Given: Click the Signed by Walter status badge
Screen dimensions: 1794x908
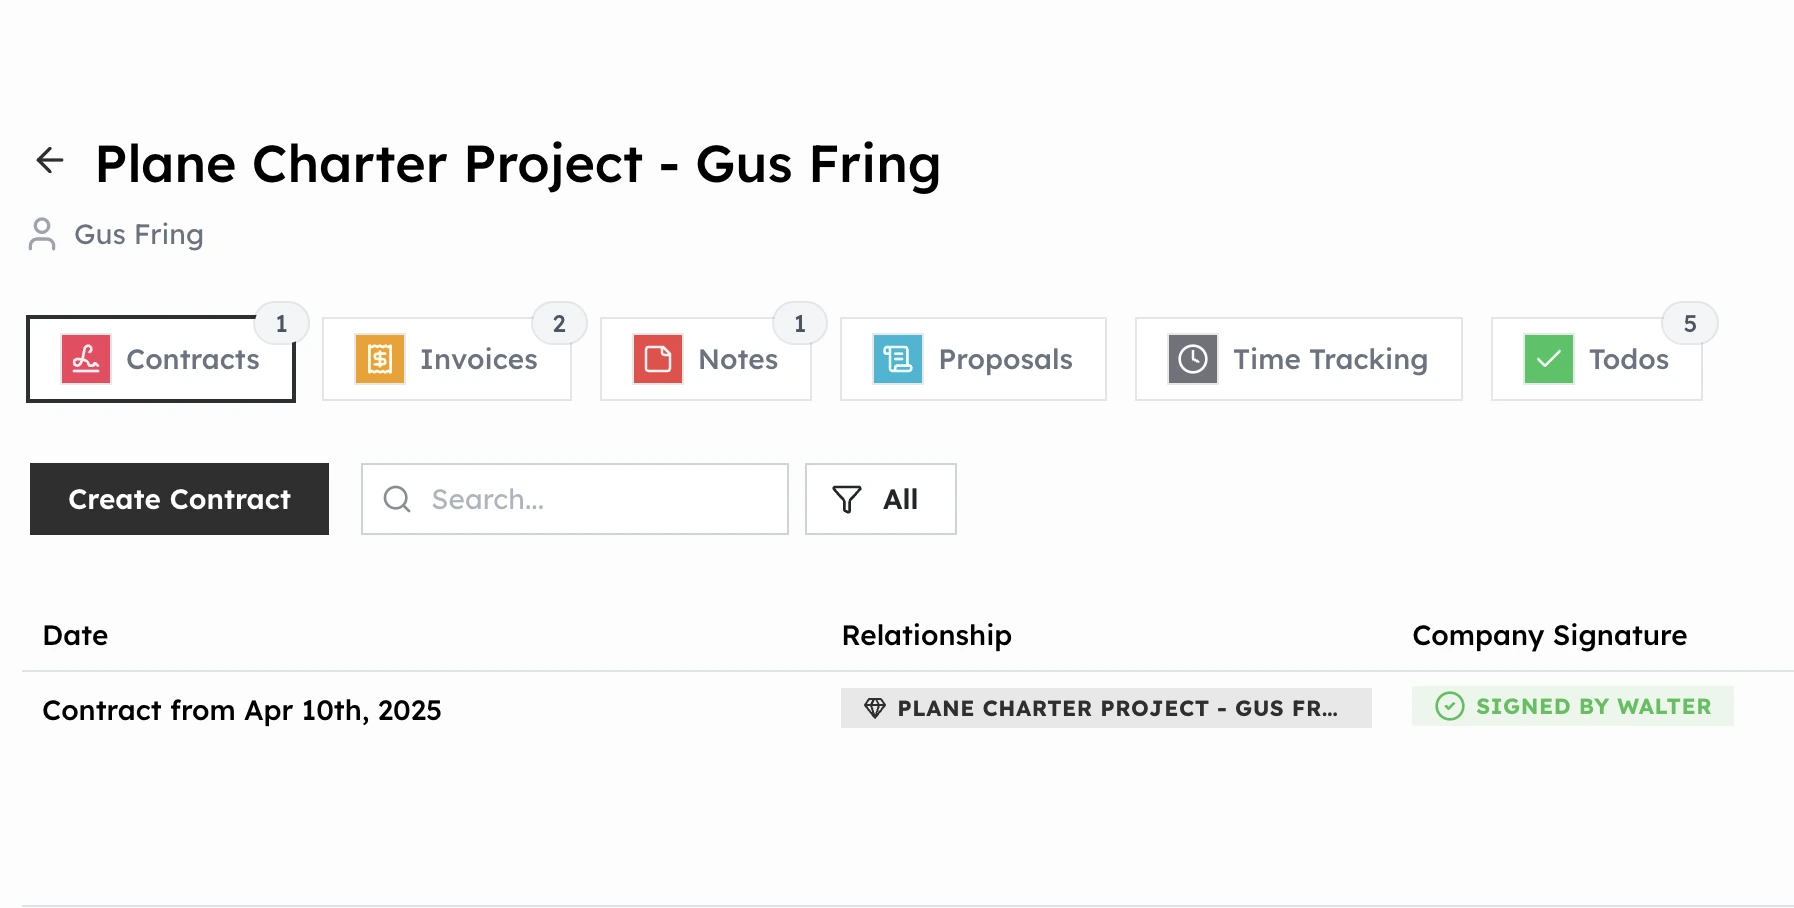Looking at the screenshot, I should 1572,706.
